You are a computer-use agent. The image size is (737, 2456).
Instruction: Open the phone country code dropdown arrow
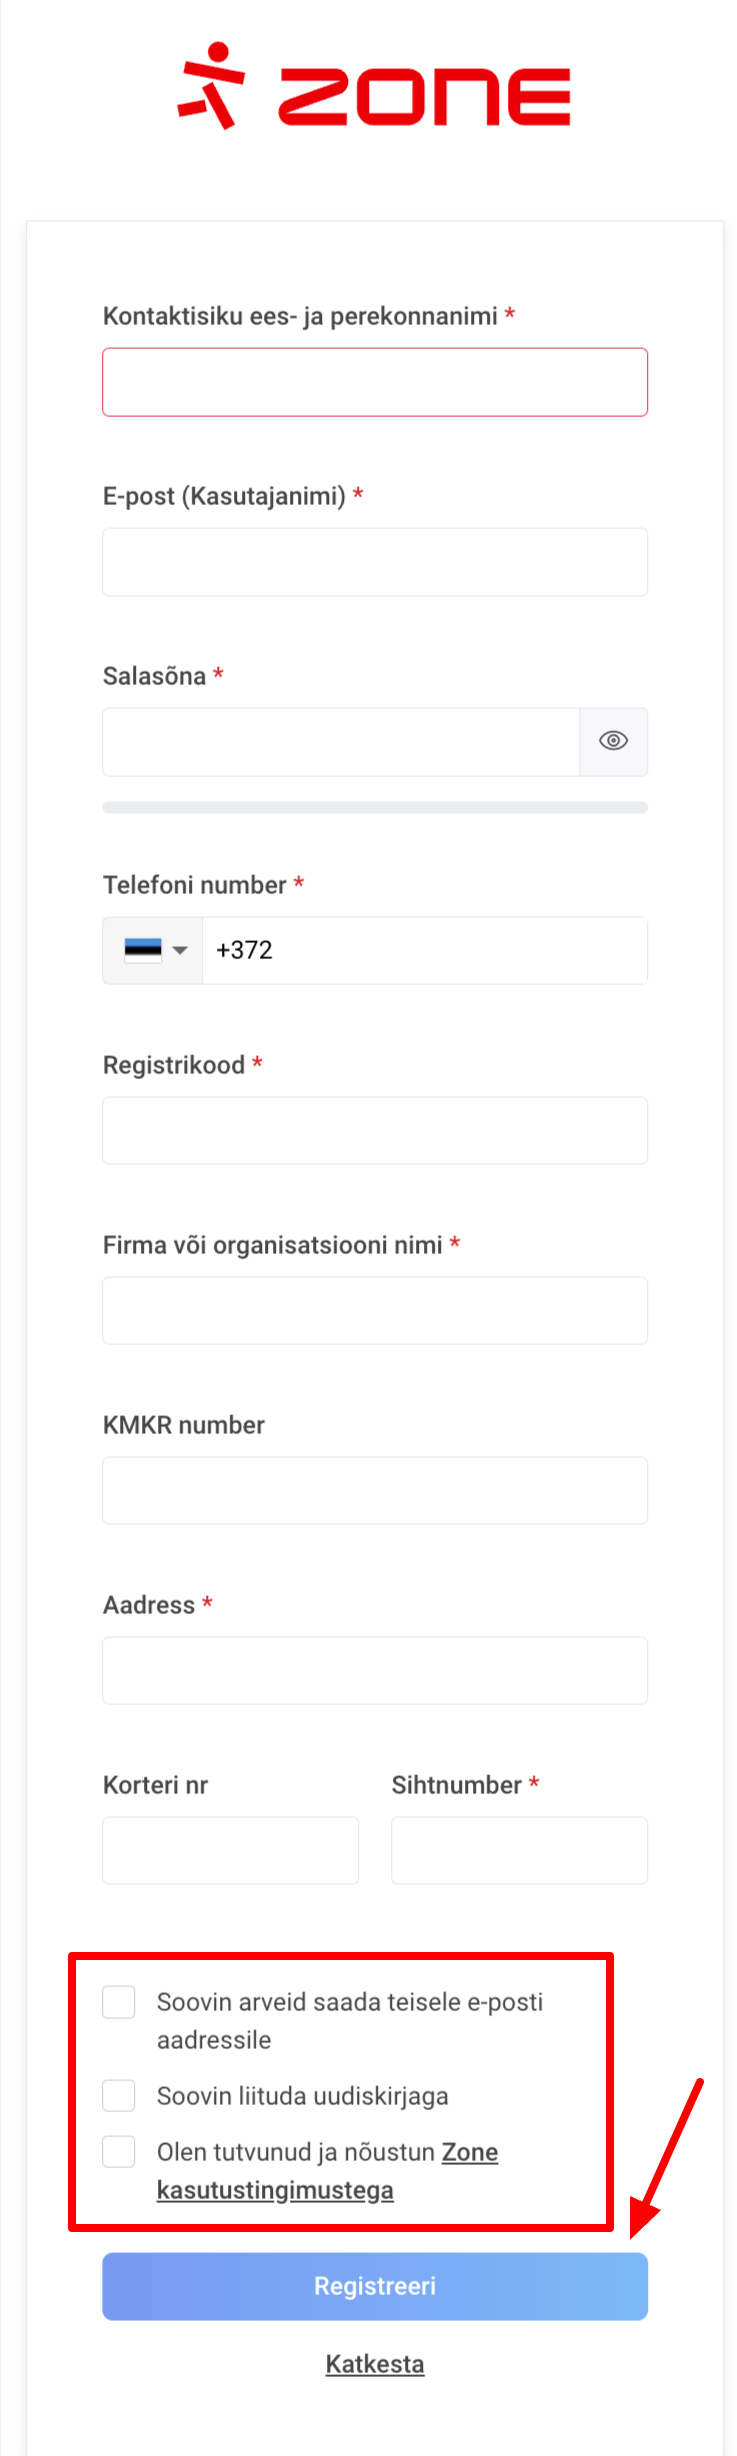point(180,950)
